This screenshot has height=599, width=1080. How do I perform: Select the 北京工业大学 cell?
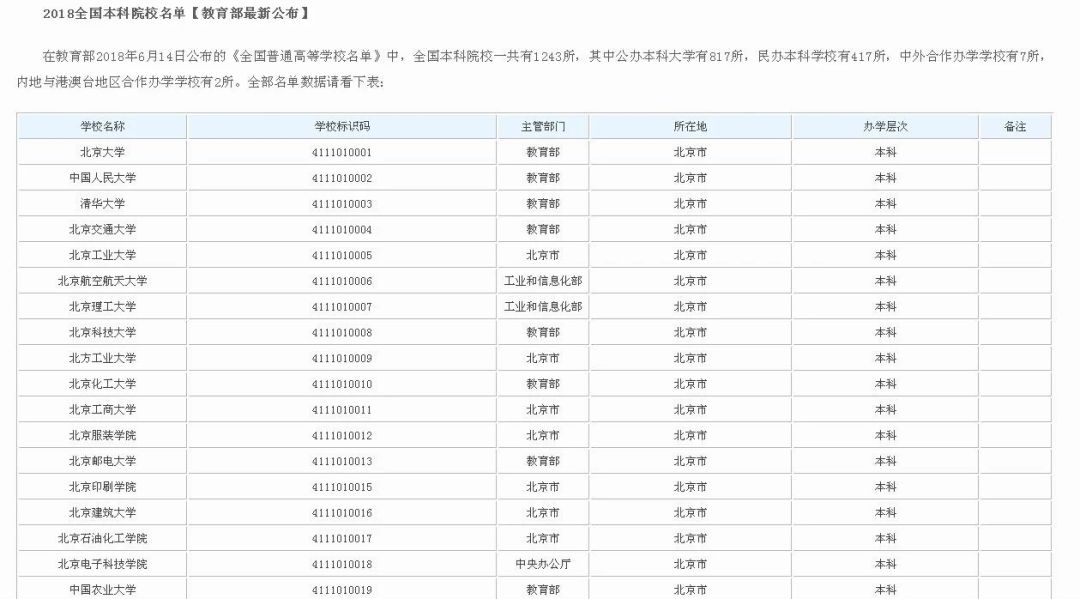tap(102, 255)
